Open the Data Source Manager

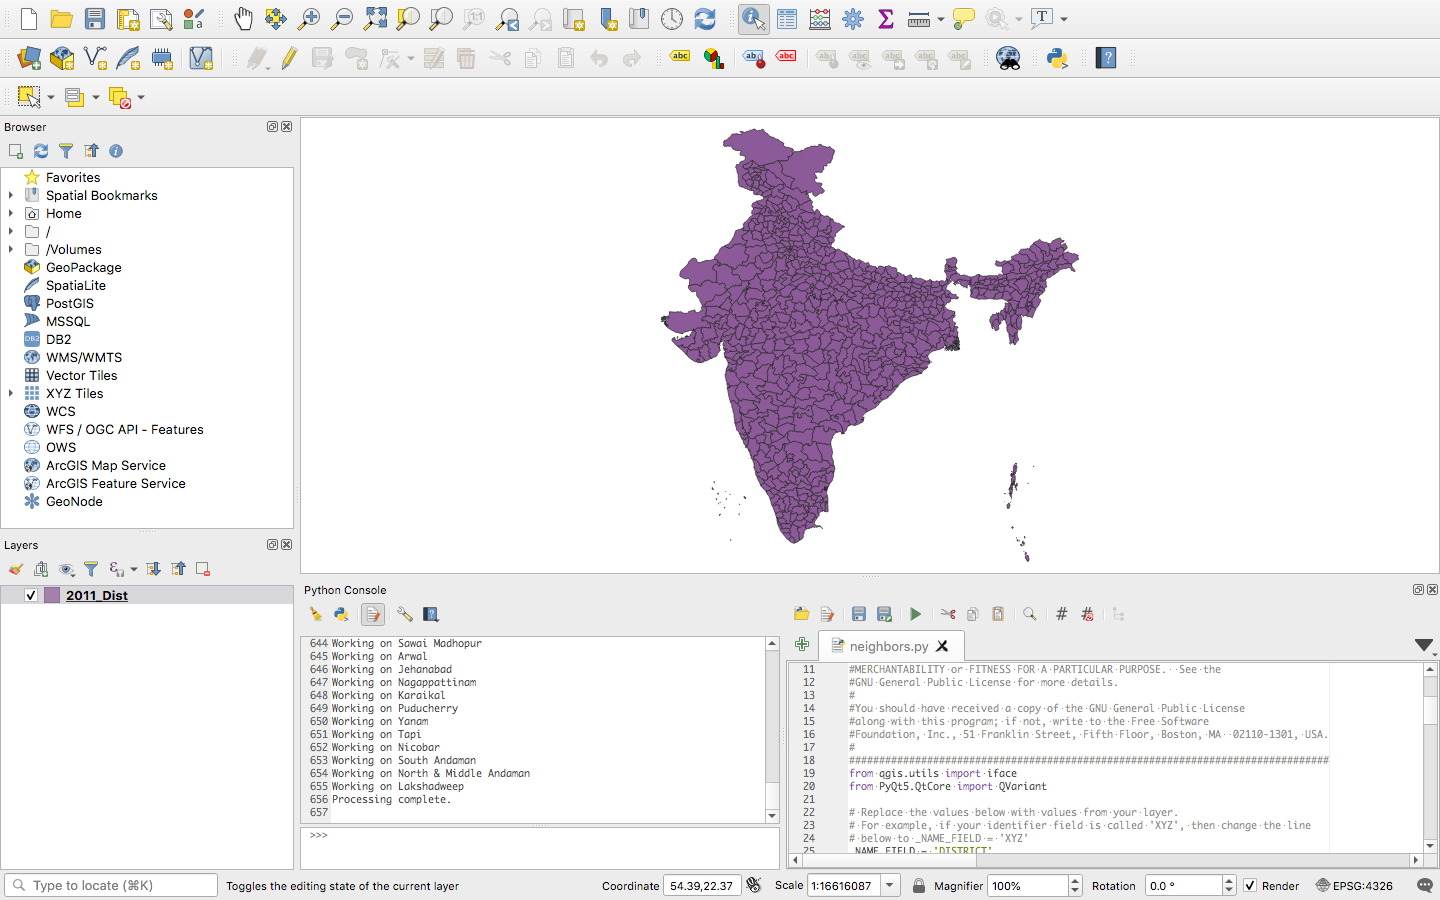click(29, 58)
